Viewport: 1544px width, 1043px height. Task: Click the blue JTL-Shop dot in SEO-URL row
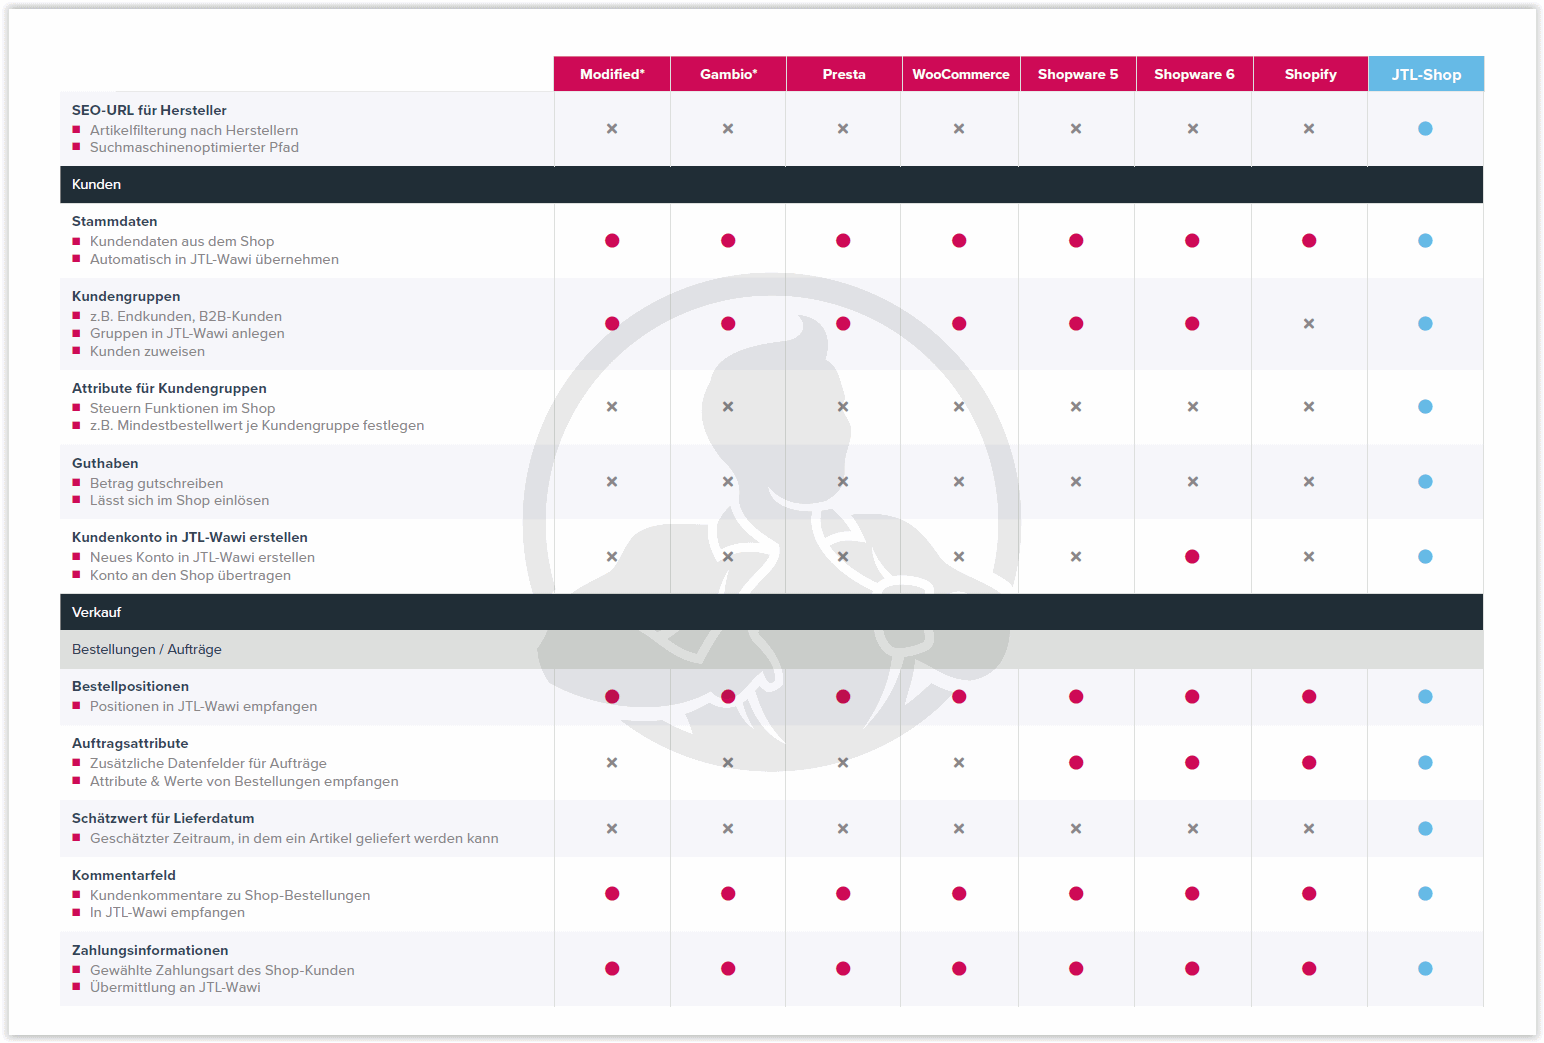point(1425,129)
